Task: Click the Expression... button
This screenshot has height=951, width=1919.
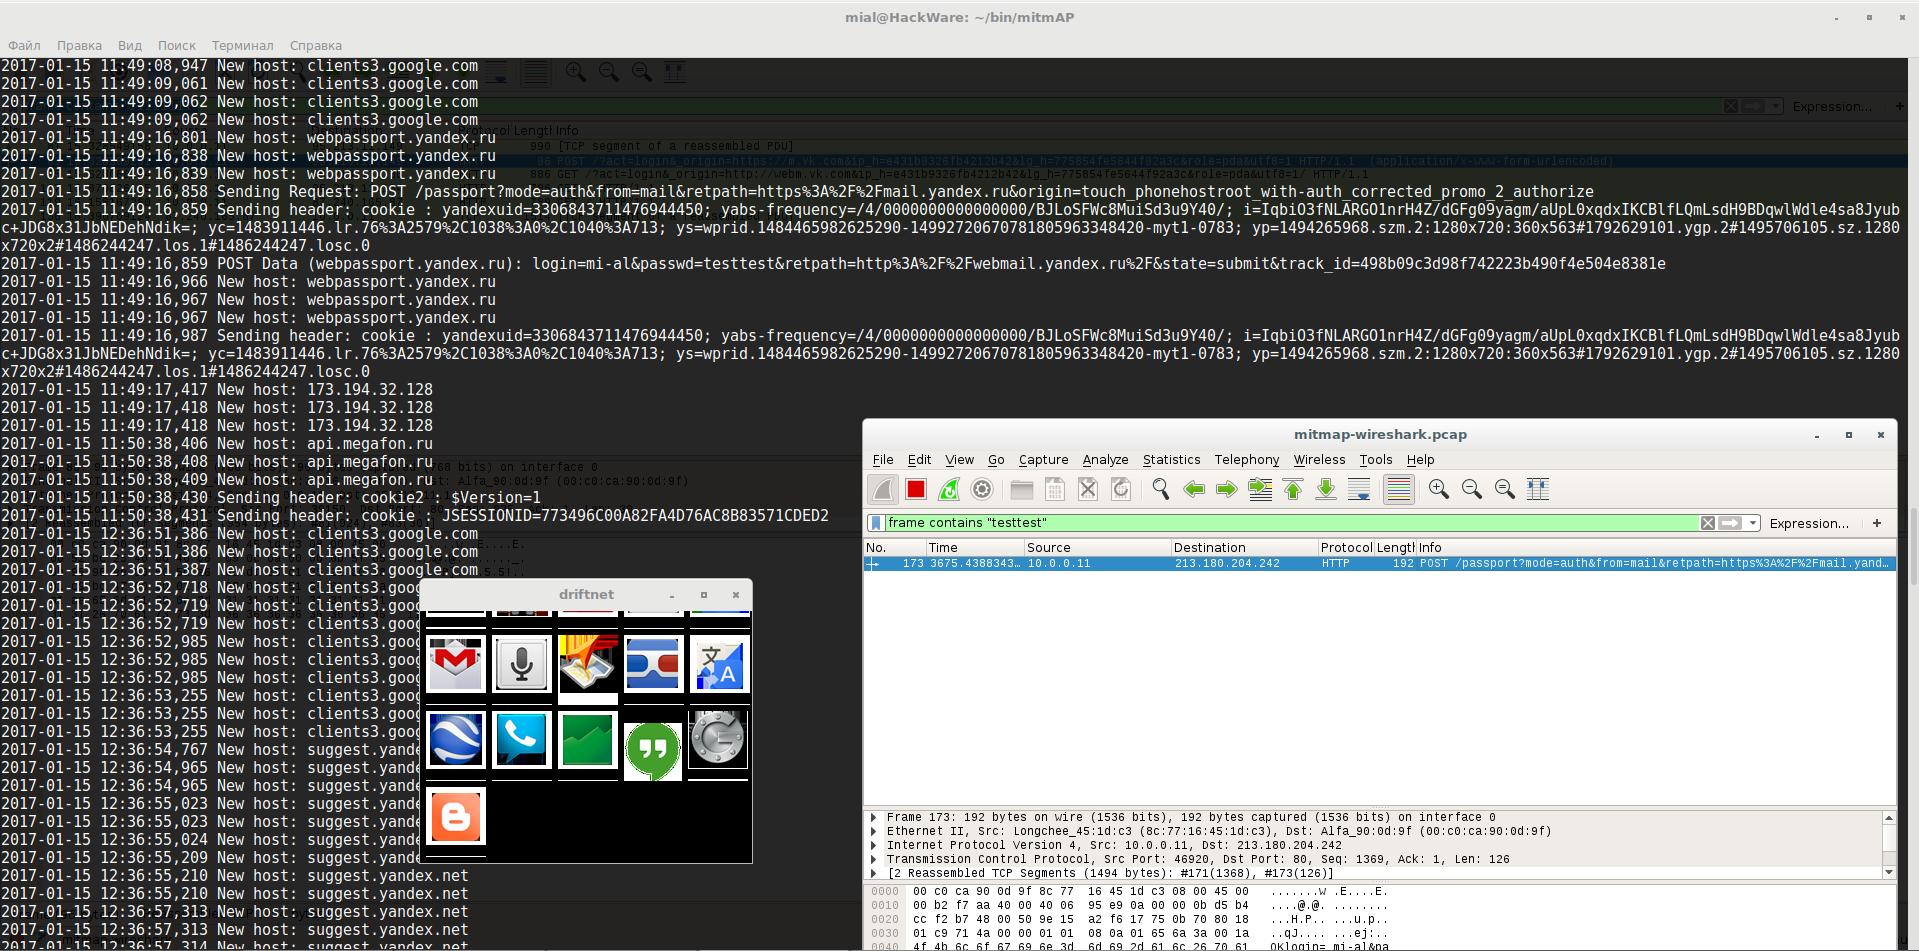Action: pos(1808,523)
